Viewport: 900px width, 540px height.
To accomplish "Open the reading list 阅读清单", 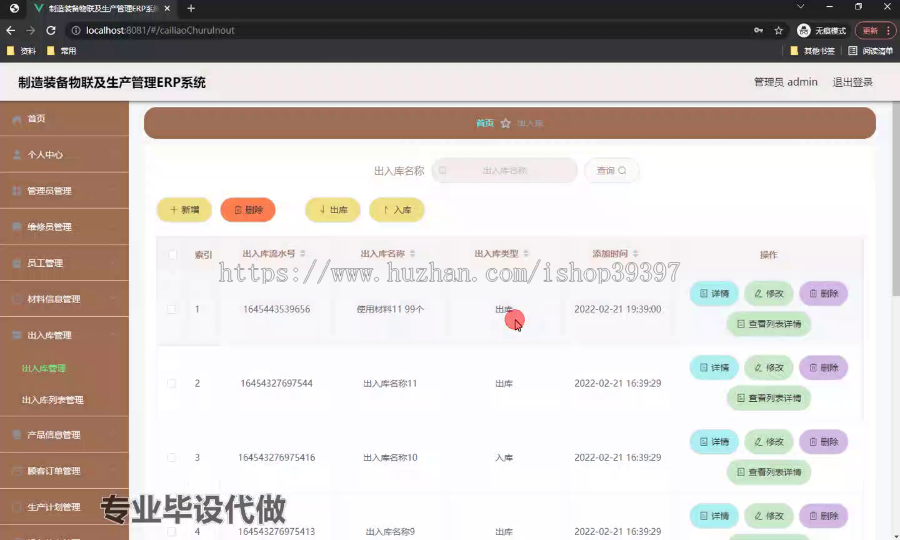I will pyautogui.click(x=871, y=51).
